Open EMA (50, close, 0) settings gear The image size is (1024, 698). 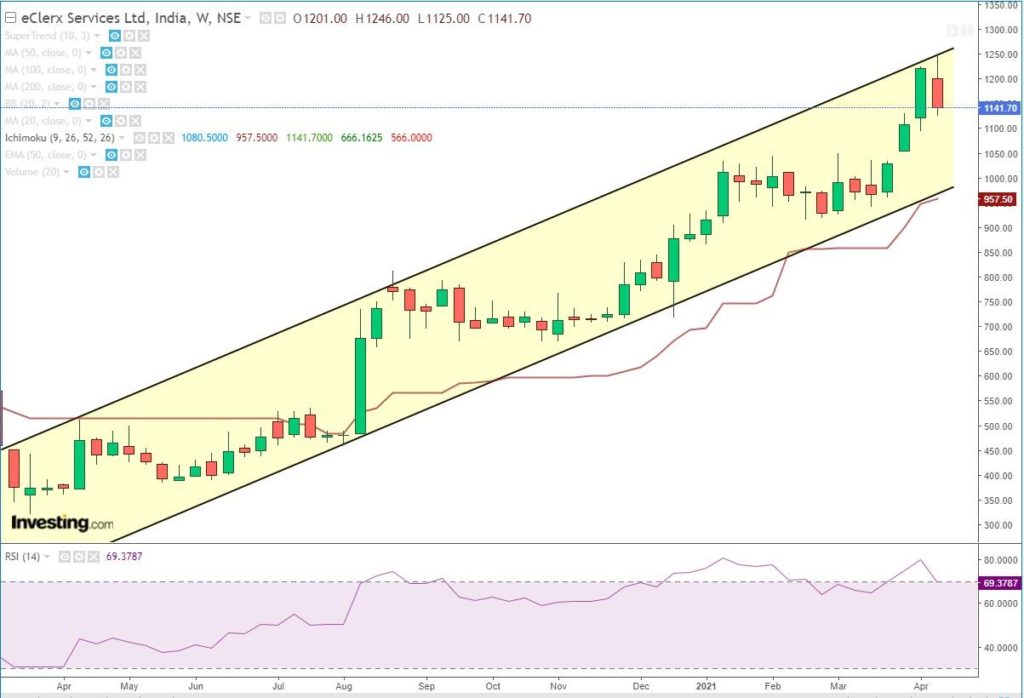click(127, 155)
